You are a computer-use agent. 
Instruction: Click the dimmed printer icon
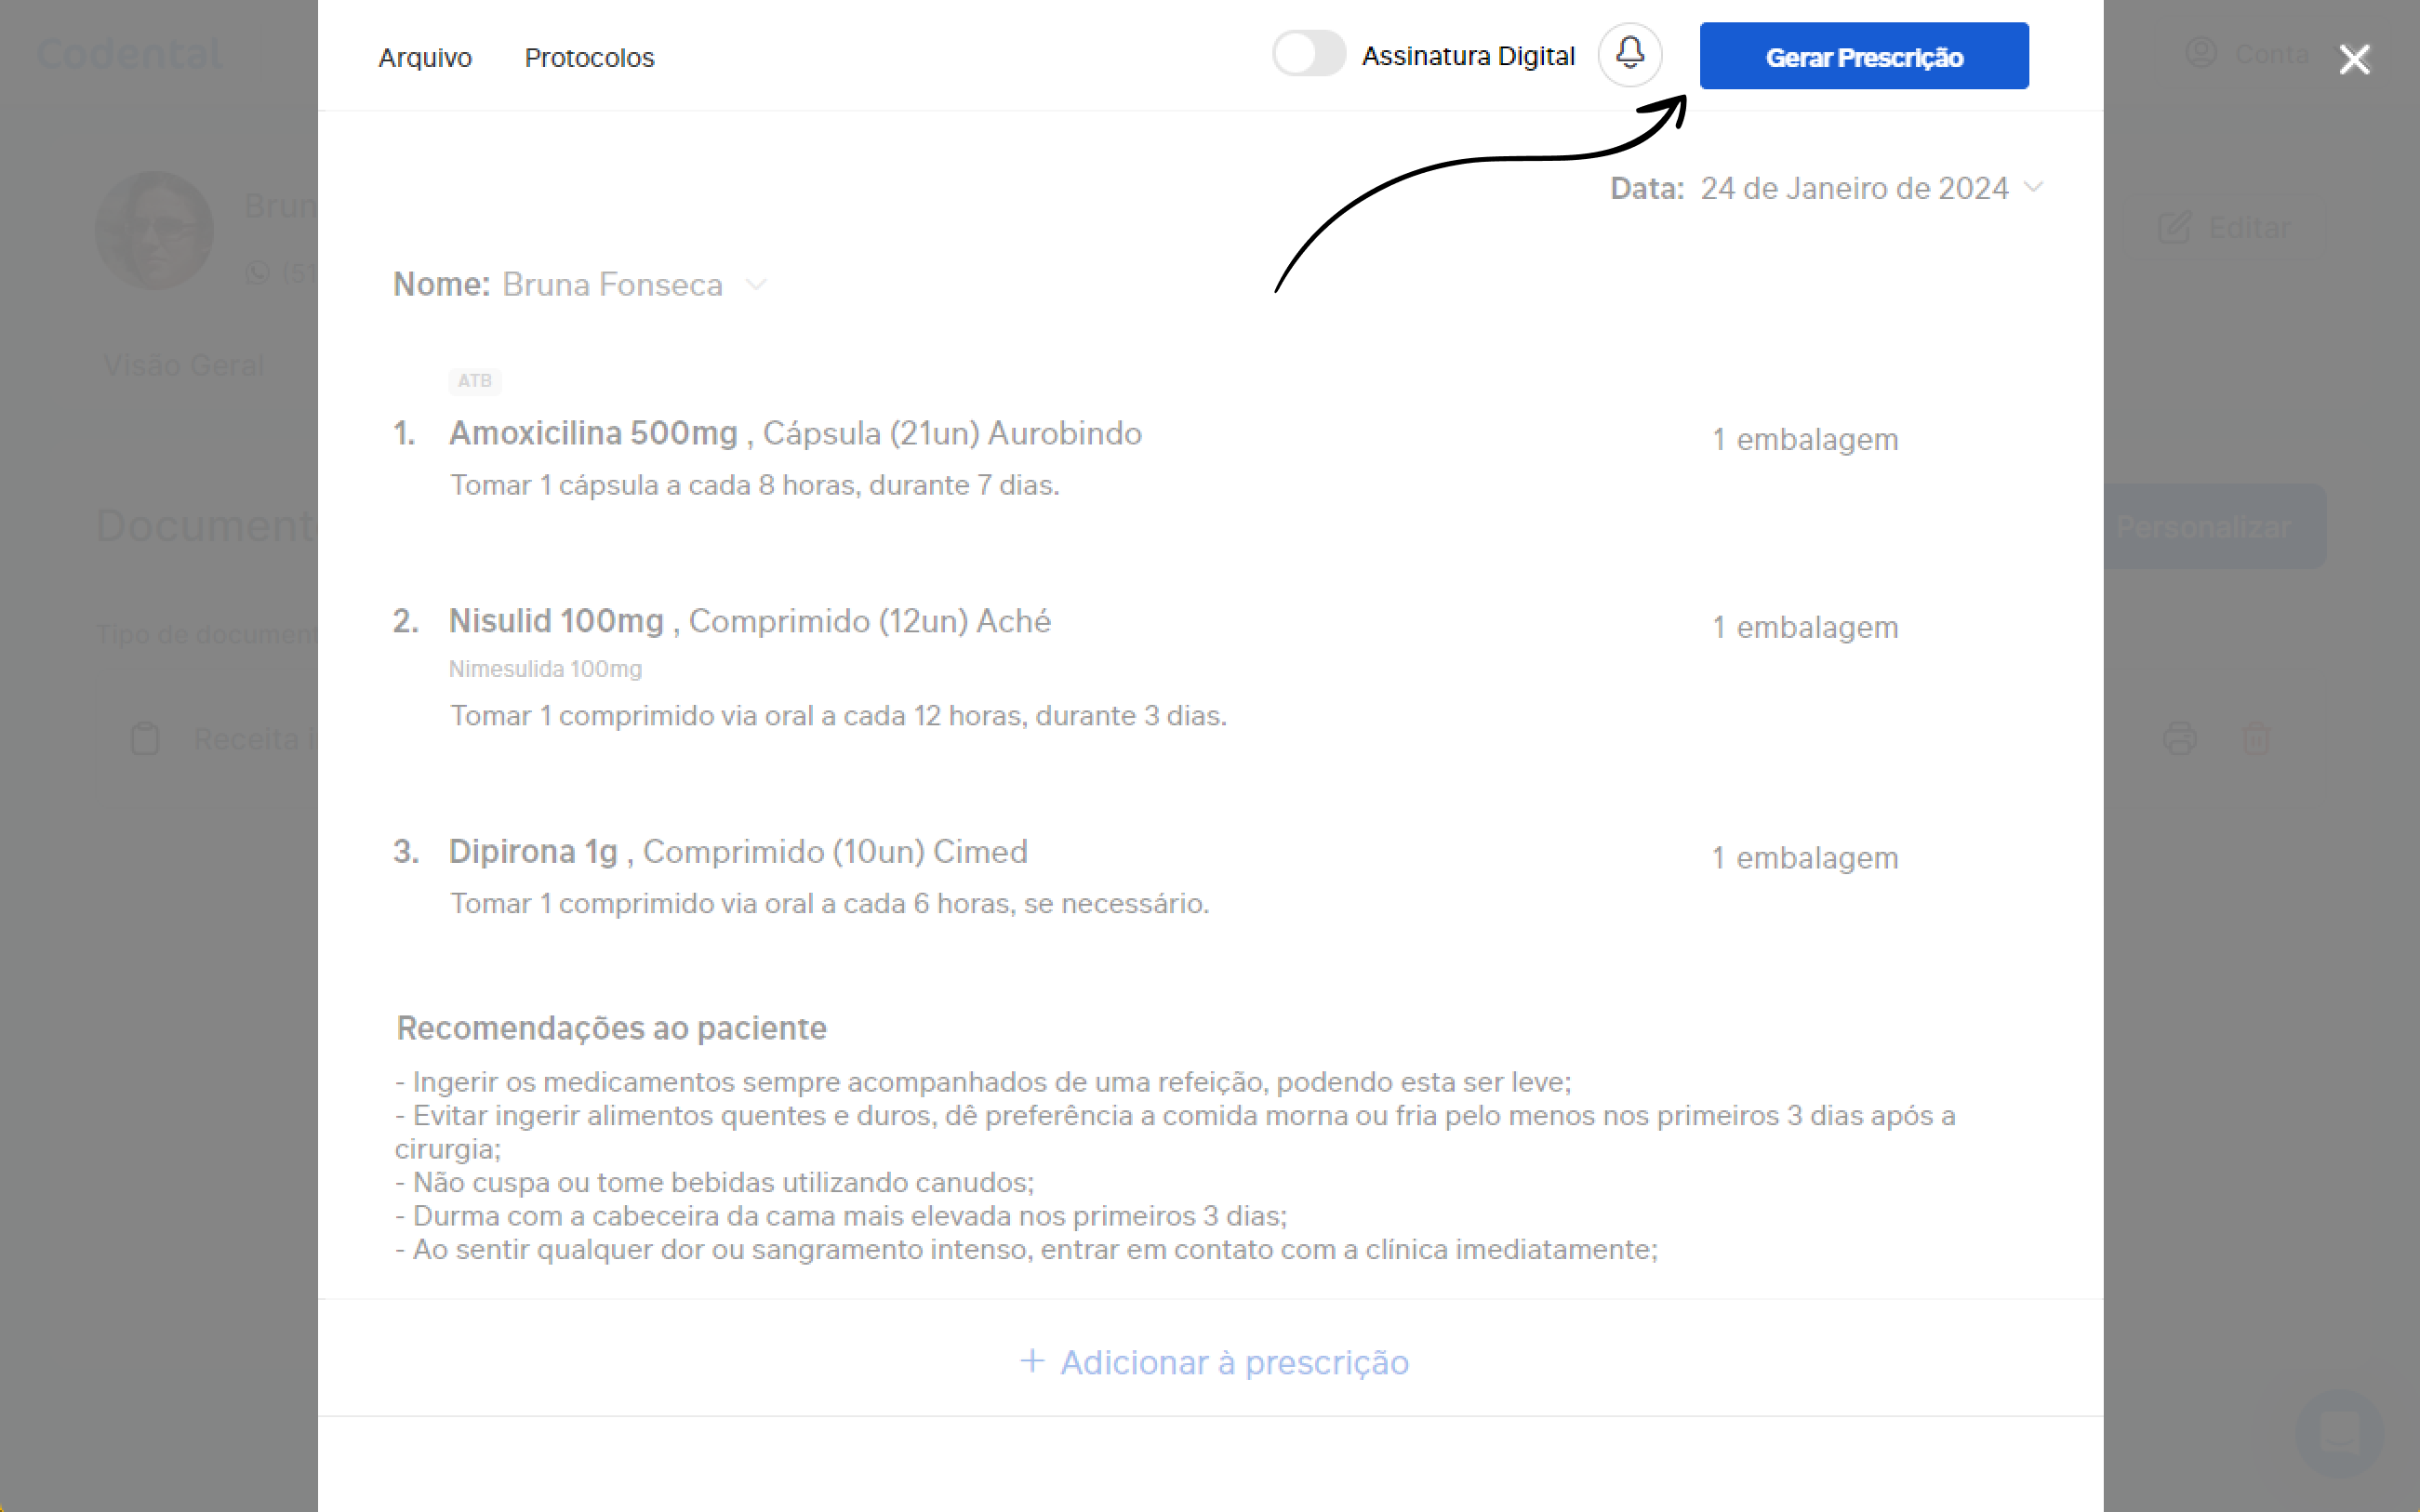(x=2179, y=739)
